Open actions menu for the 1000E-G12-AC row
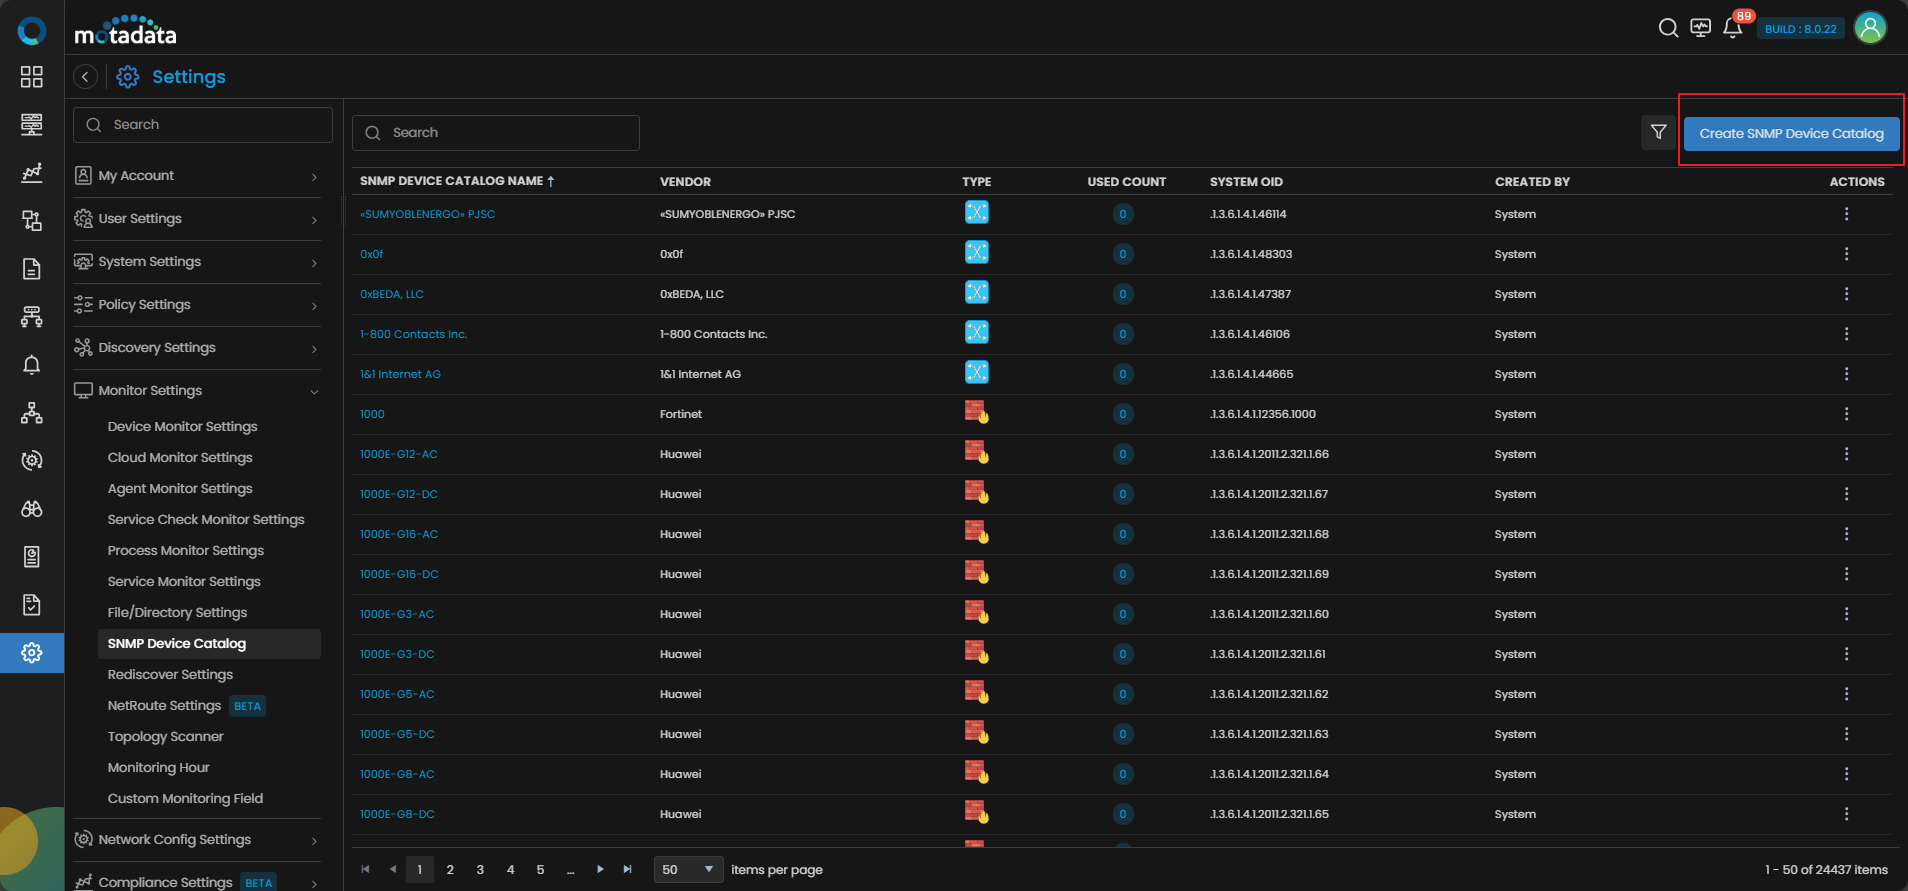This screenshot has height=891, width=1908. coord(1846,454)
